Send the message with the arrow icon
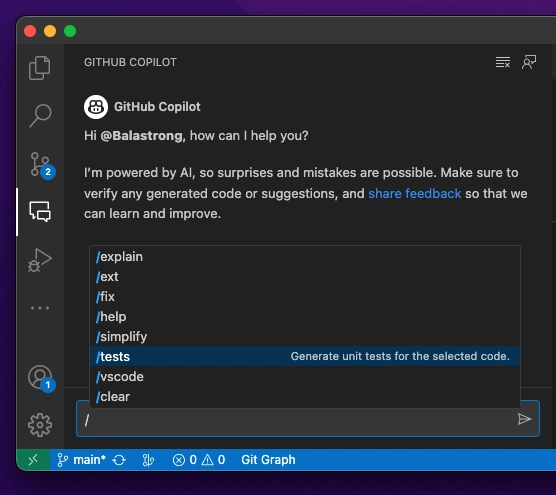The image size is (556, 495). (524, 419)
